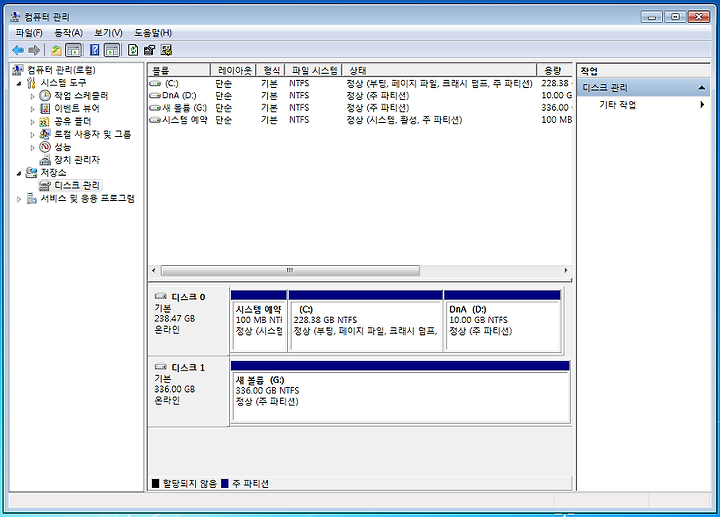Open the Properties toolbar icon
The width and height of the screenshot is (720, 517).
coord(149,50)
